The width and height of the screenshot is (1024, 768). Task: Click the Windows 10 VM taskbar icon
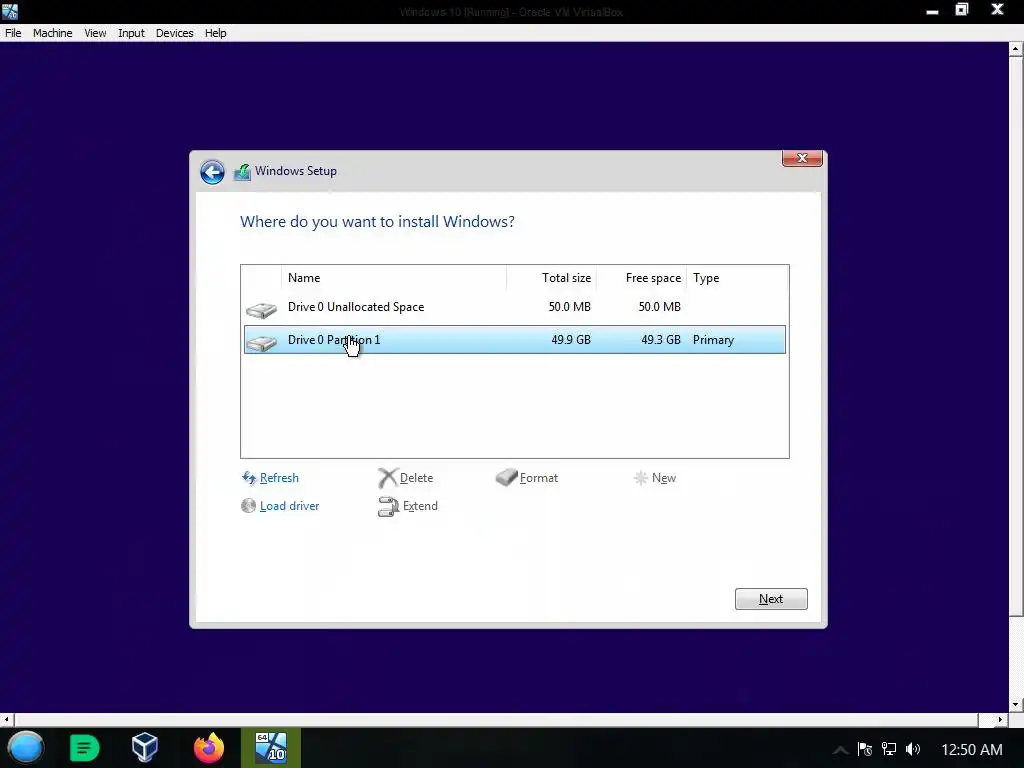[x=271, y=748]
